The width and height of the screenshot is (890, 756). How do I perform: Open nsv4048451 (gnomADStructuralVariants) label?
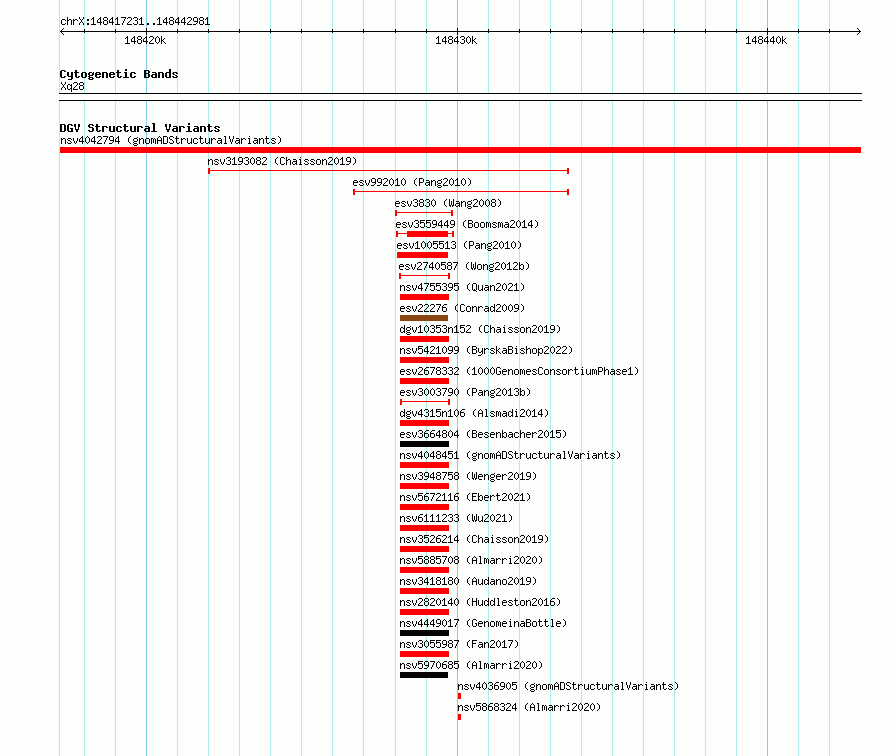pos(510,455)
